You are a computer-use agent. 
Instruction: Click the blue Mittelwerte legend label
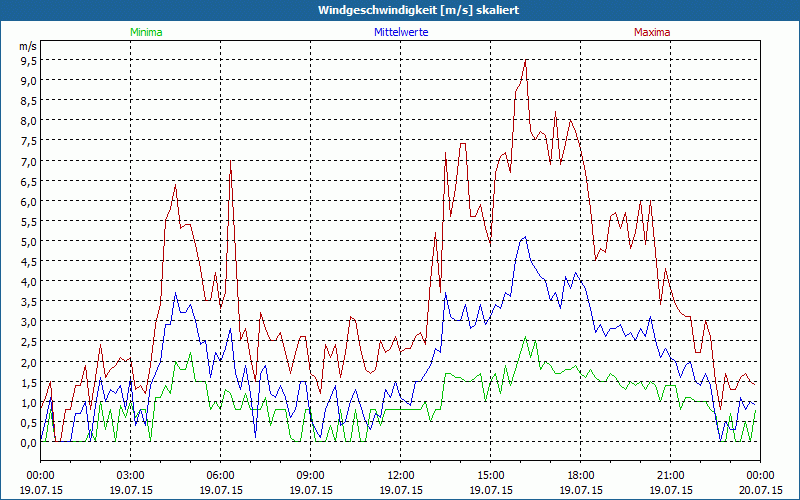[x=400, y=32]
